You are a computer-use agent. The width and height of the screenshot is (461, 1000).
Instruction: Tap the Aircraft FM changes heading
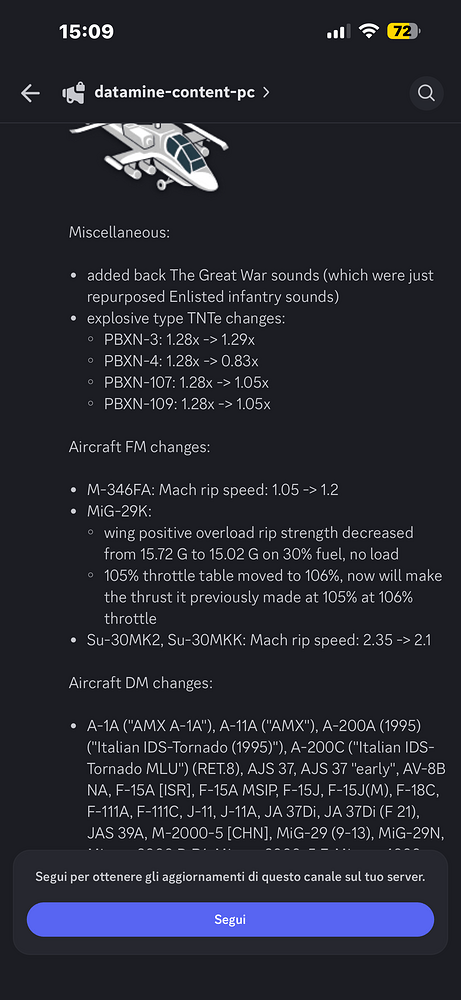139,447
